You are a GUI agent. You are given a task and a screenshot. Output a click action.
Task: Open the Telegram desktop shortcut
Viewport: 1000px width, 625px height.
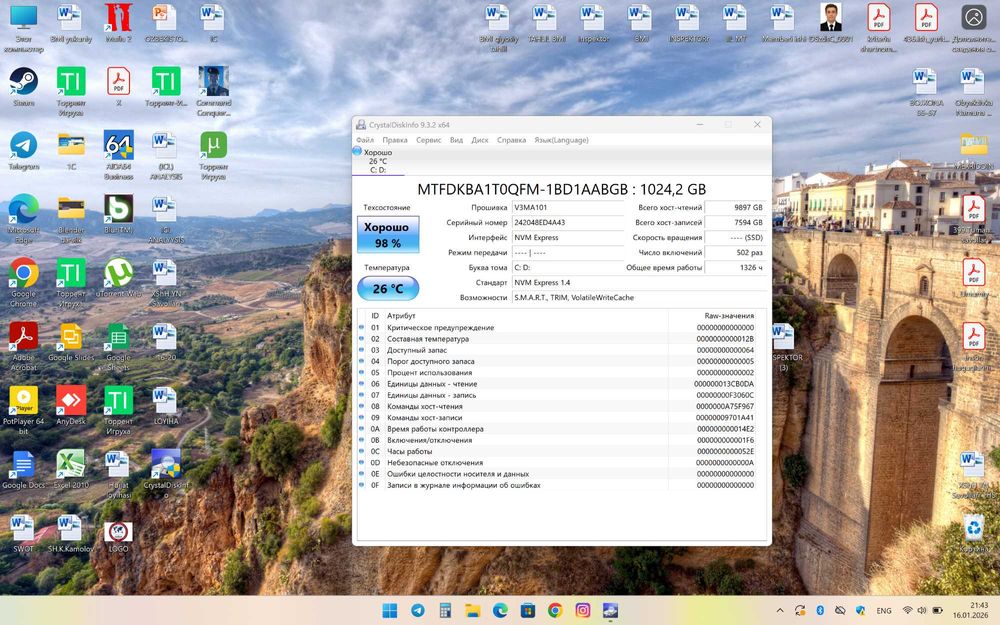[24, 151]
